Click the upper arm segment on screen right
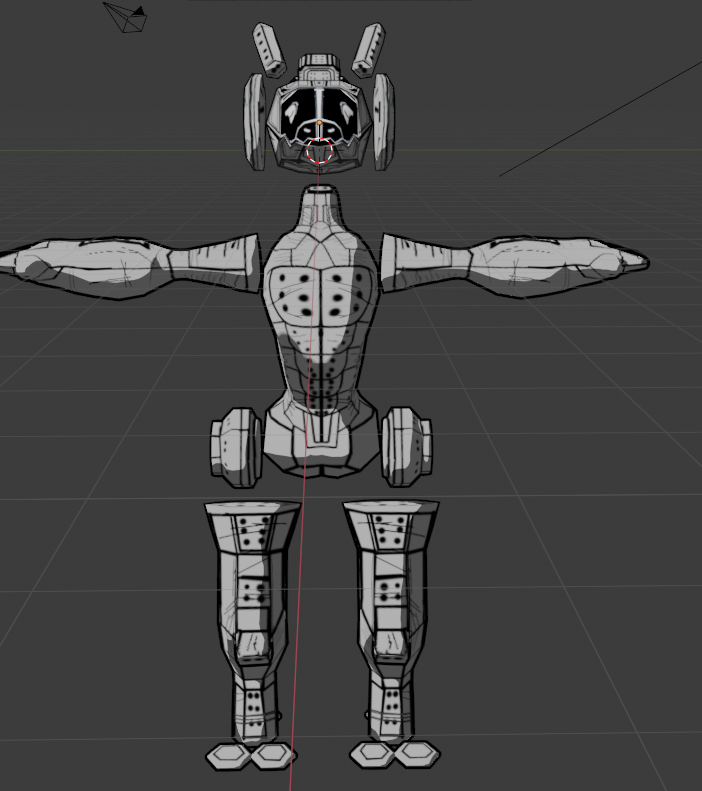Image resolution: width=702 pixels, height=791 pixels. pyautogui.click(x=425, y=261)
